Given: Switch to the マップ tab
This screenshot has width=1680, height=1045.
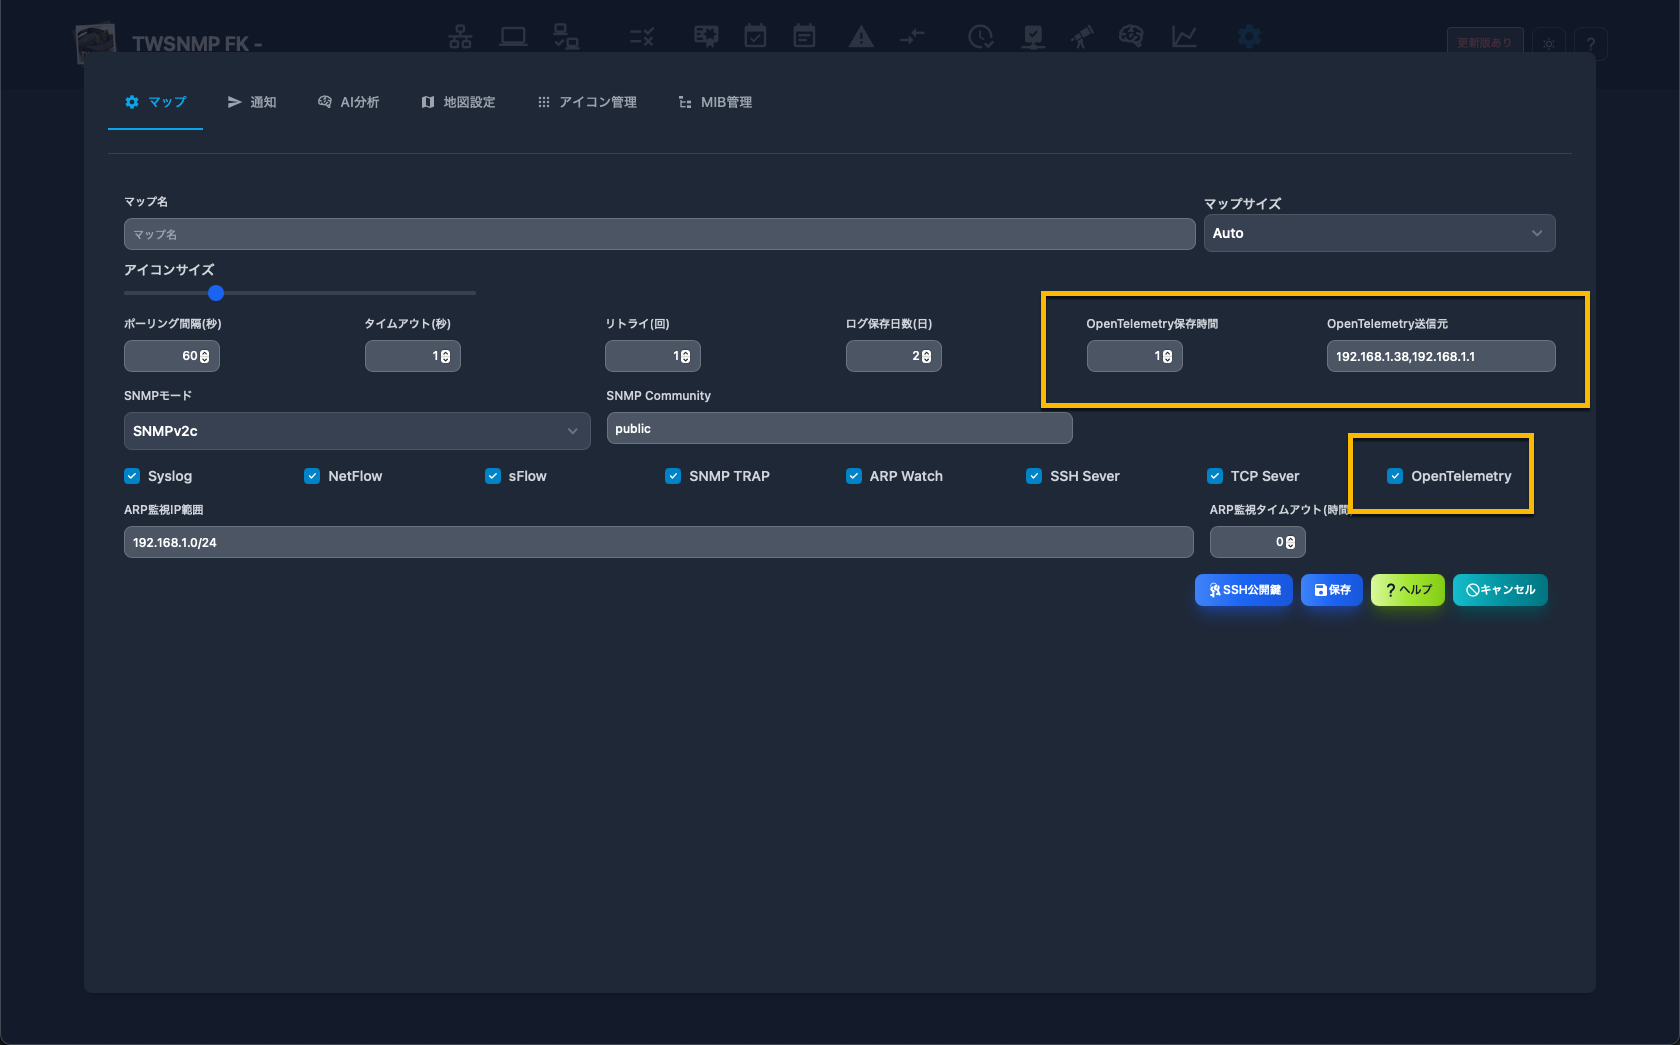Looking at the screenshot, I should pyautogui.click(x=156, y=102).
